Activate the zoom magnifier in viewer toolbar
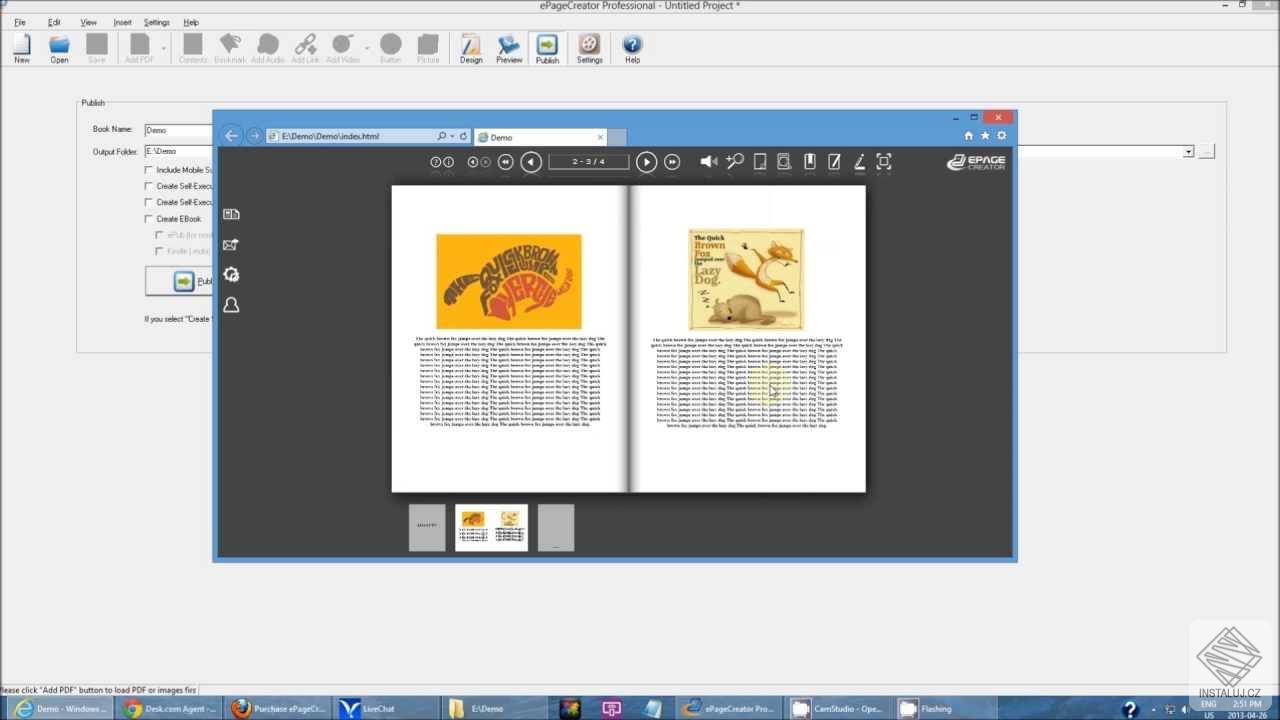 pyautogui.click(x=735, y=162)
